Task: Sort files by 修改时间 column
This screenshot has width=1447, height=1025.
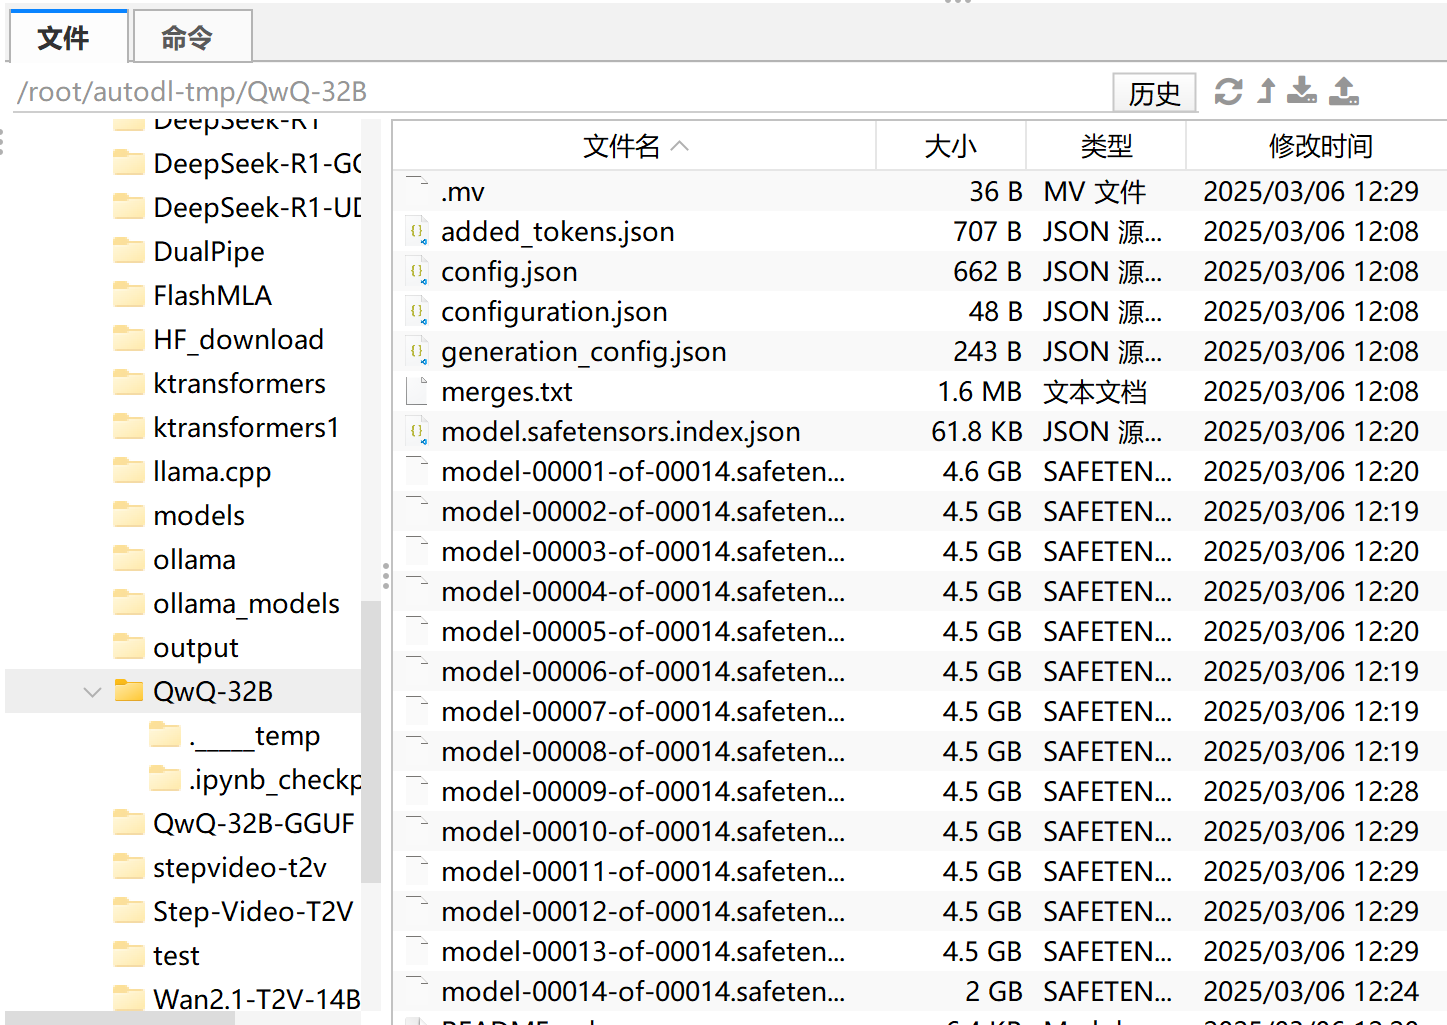Action: point(1320,146)
